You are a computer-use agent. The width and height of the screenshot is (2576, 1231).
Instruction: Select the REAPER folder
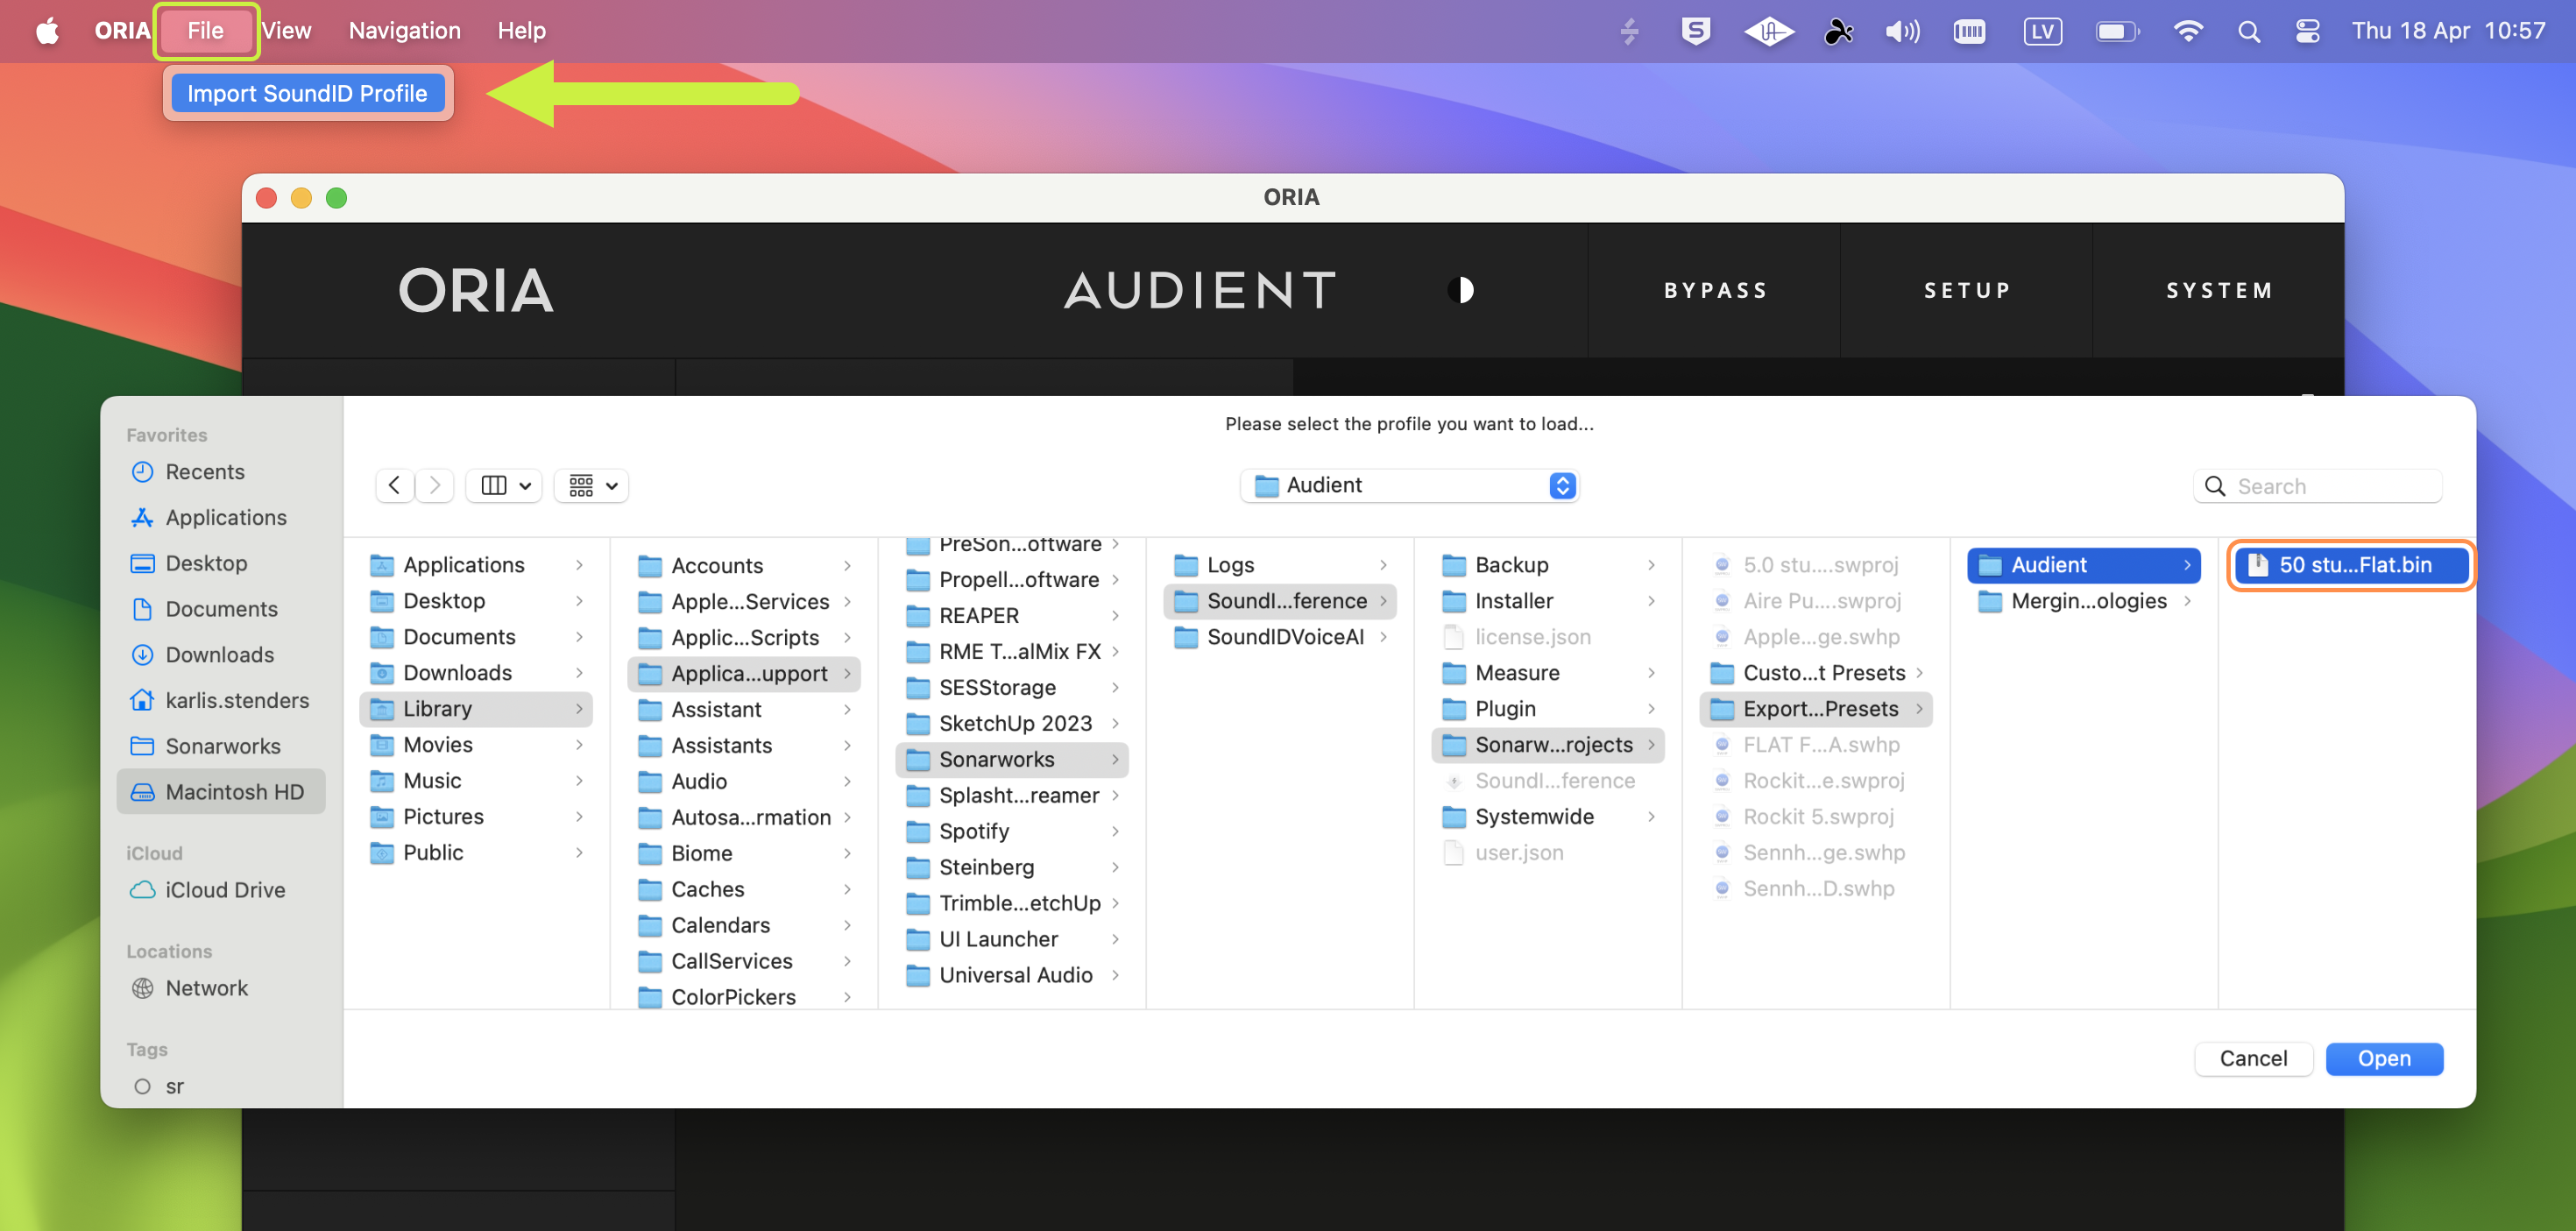tap(1012, 616)
